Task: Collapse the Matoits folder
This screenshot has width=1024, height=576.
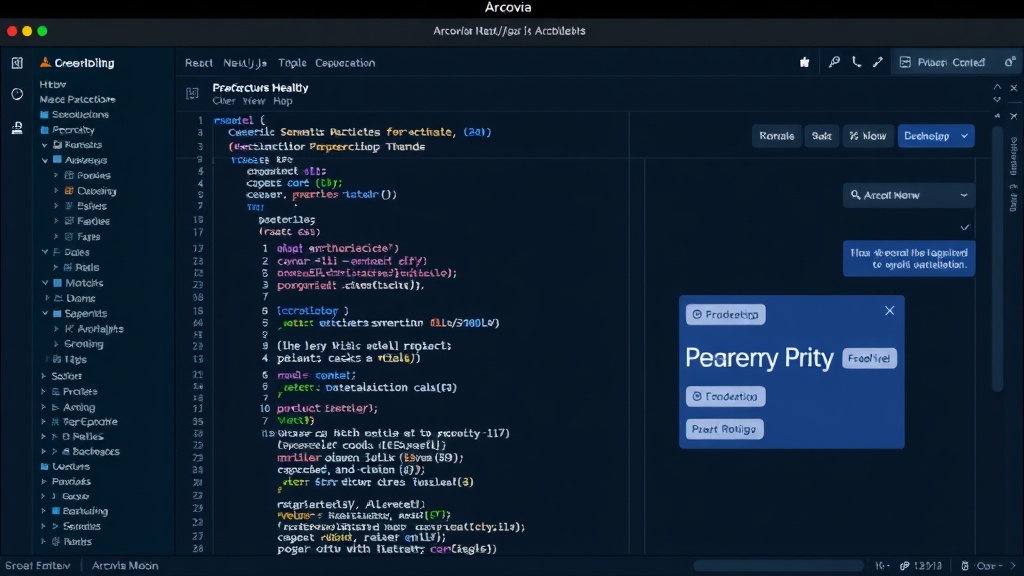Action: point(45,283)
